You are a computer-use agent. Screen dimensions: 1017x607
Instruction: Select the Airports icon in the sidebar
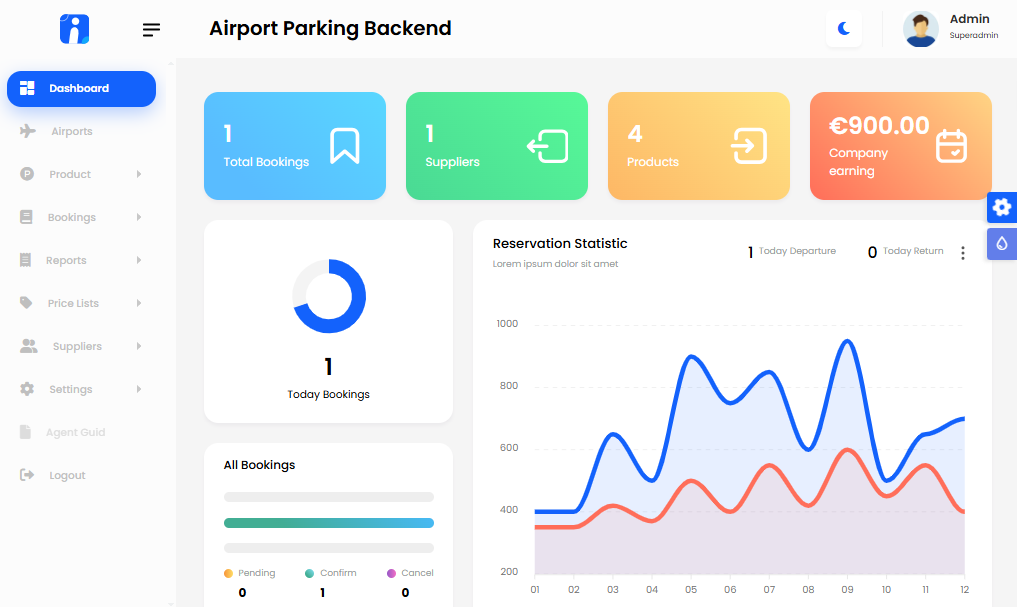click(x=25, y=131)
